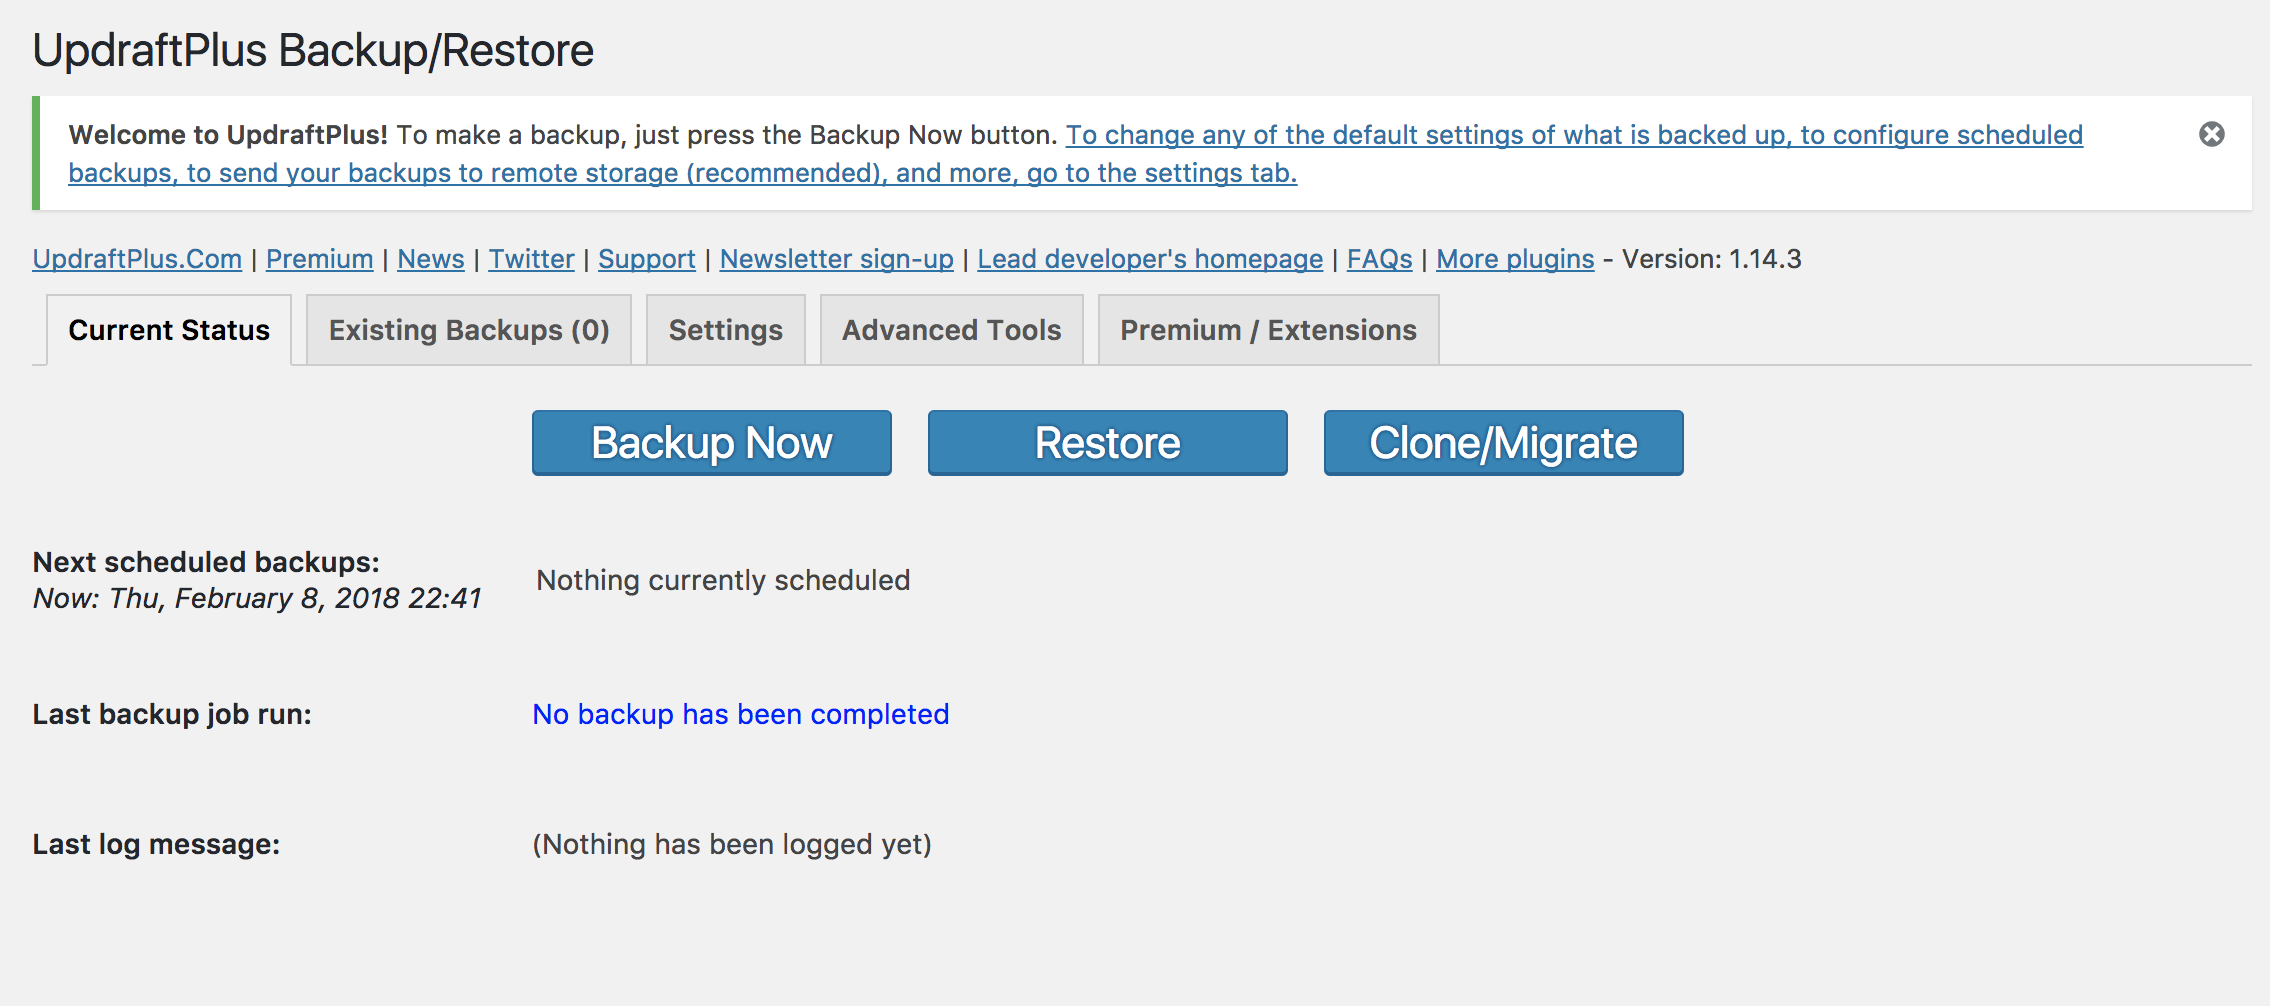Open the Twitter link
The image size is (2270, 1006).
[x=531, y=259]
